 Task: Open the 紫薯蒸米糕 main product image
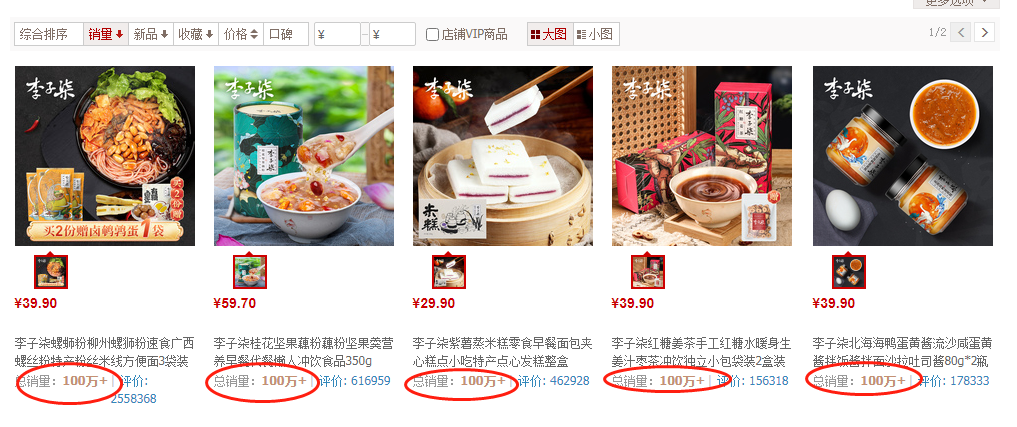(503, 156)
